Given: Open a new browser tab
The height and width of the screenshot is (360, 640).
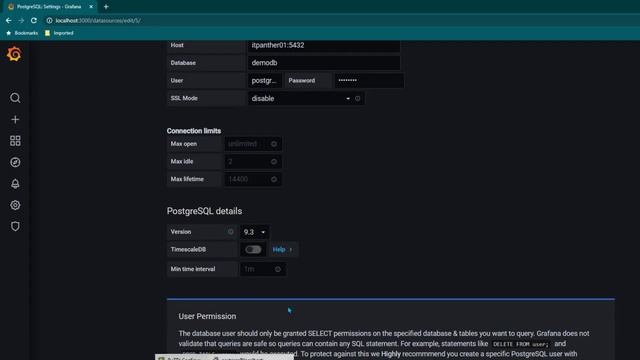Looking at the screenshot, I should point(106,7).
